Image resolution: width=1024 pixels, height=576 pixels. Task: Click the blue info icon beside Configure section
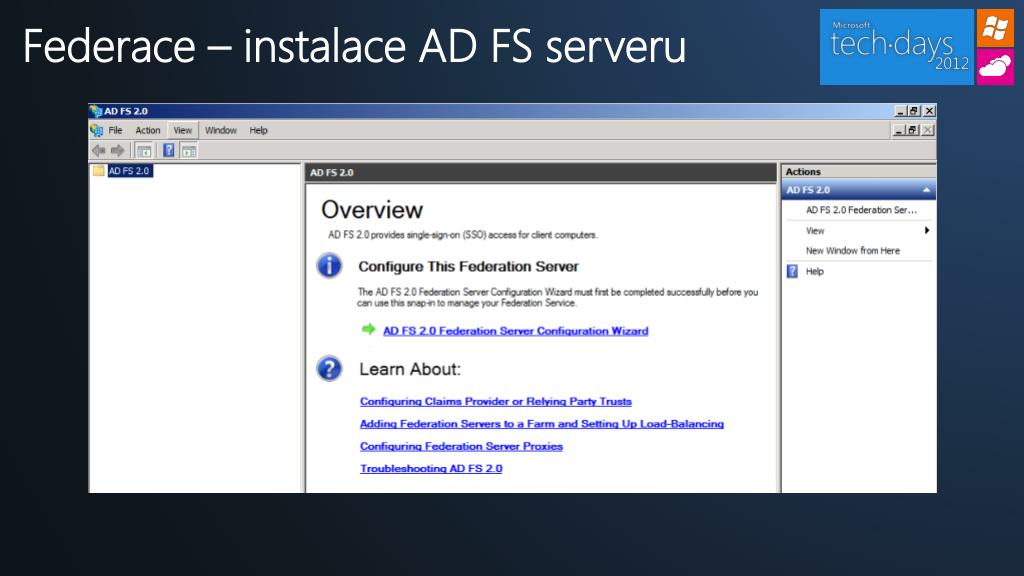(329, 266)
